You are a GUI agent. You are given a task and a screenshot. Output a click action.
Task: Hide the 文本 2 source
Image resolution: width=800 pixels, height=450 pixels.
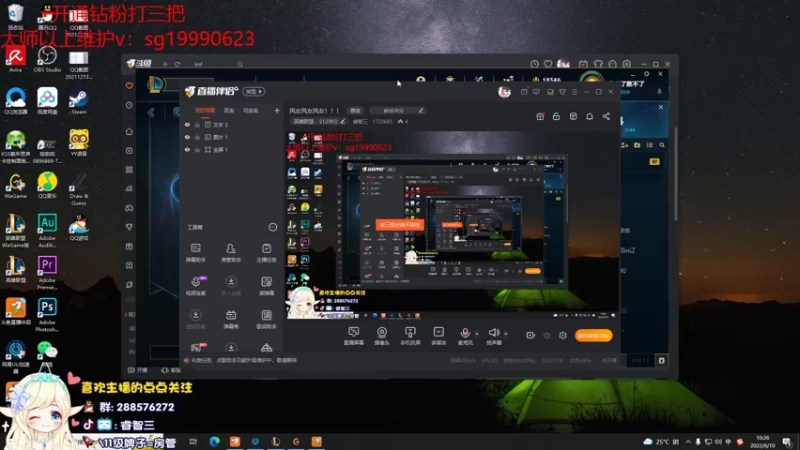click(x=187, y=124)
